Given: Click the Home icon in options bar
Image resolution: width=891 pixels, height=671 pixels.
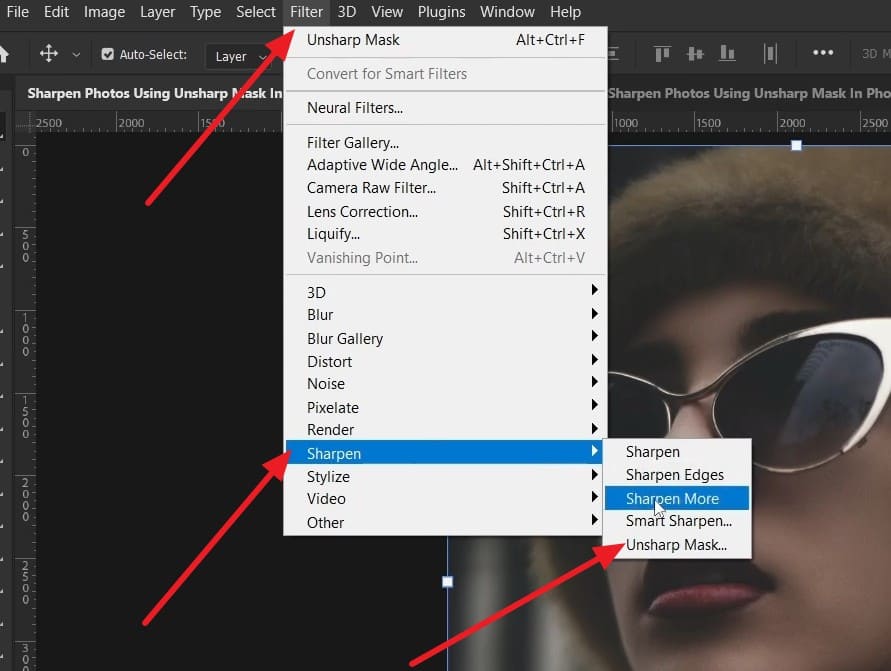Looking at the screenshot, I should [x=4, y=55].
